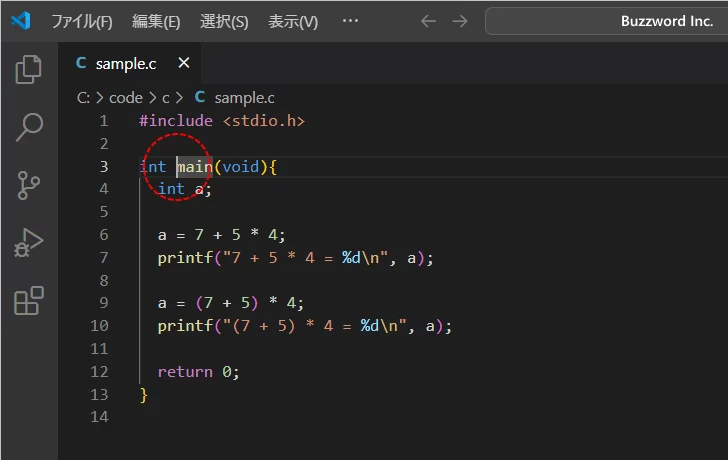Open the Explorer view in activity bar
This screenshot has height=460, width=728.
[29, 69]
